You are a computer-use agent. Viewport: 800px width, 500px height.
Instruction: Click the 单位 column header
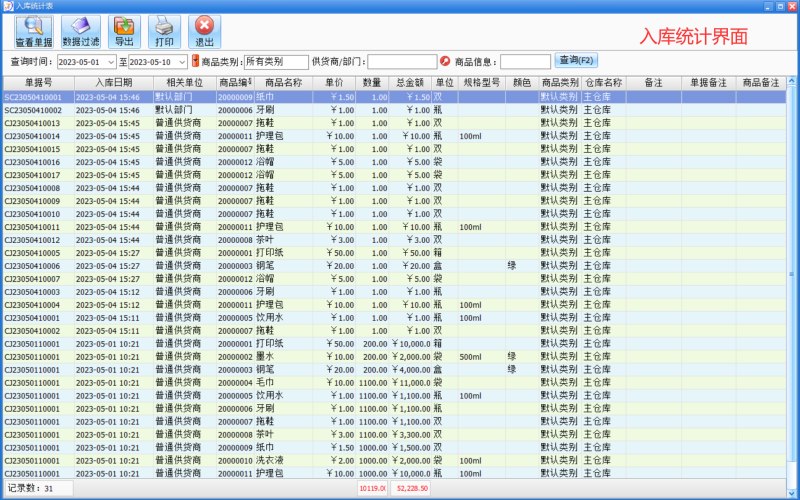point(444,83)
